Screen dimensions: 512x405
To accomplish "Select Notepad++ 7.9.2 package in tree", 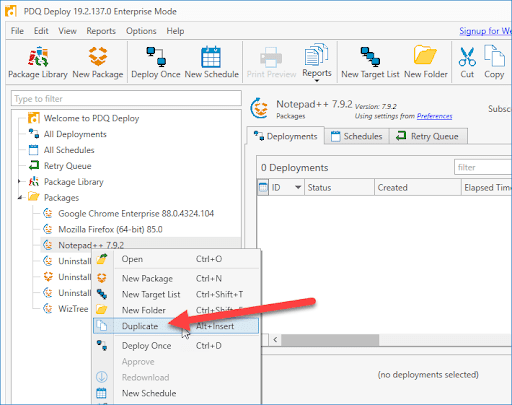I will 91,245.
